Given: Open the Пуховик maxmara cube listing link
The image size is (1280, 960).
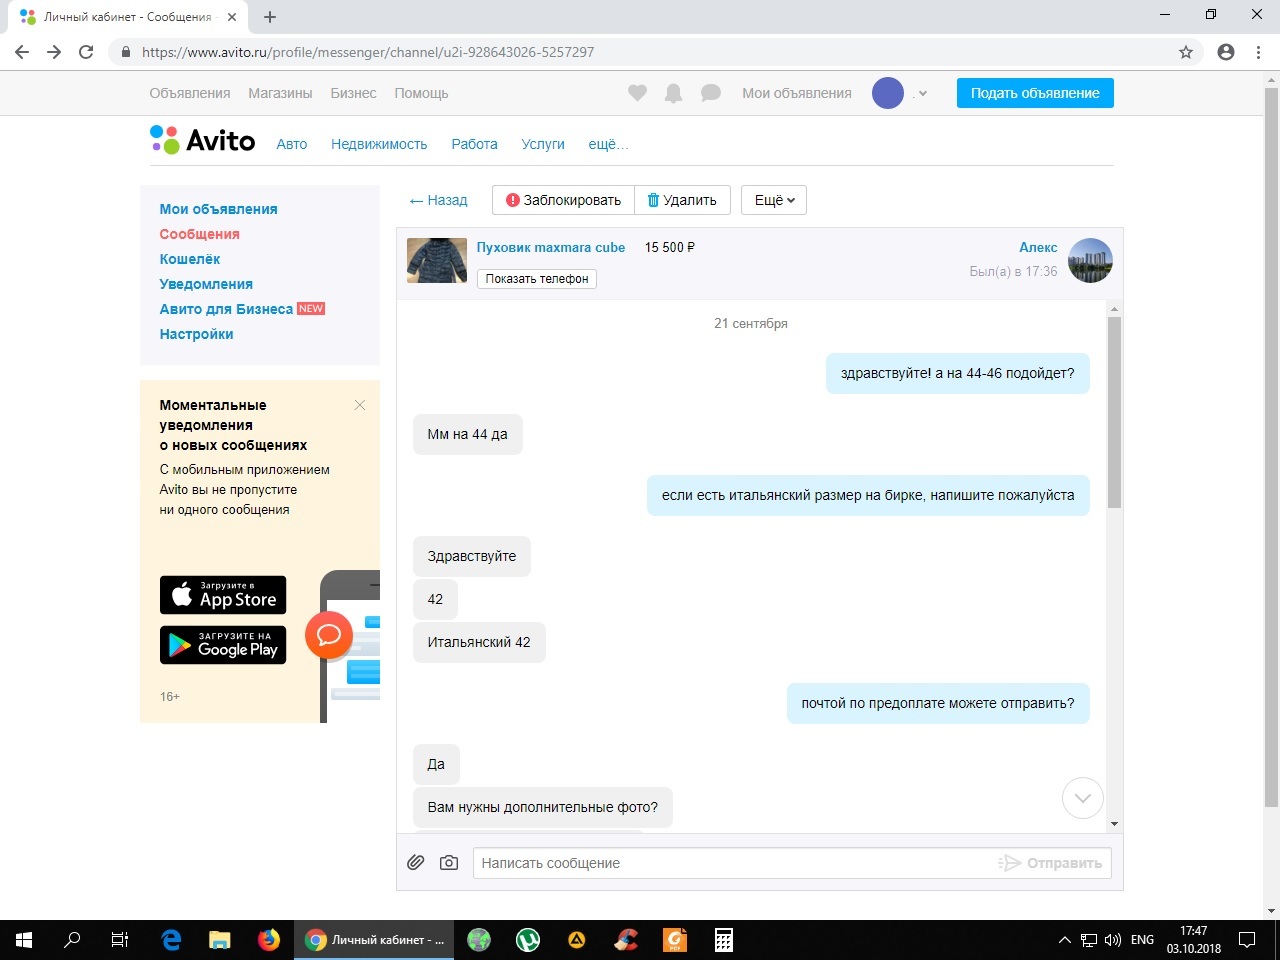Looking at the screenshot, I should [x=550, y=247].
